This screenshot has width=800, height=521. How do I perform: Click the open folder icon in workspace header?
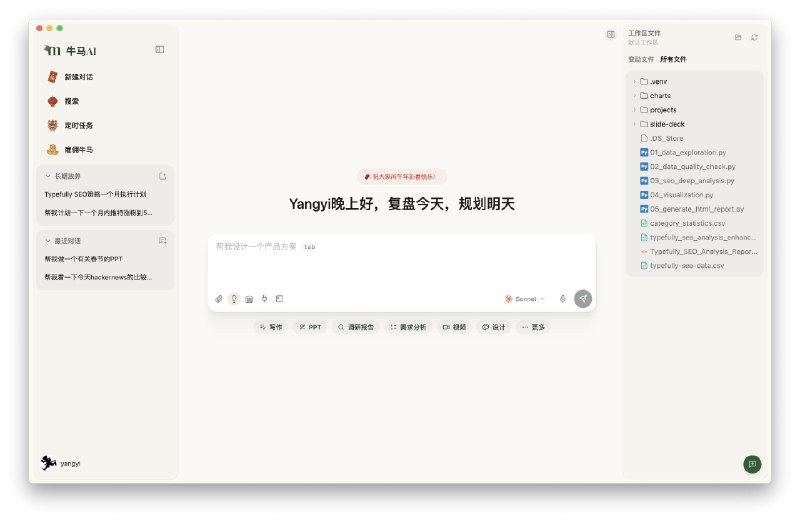point(738,37)
